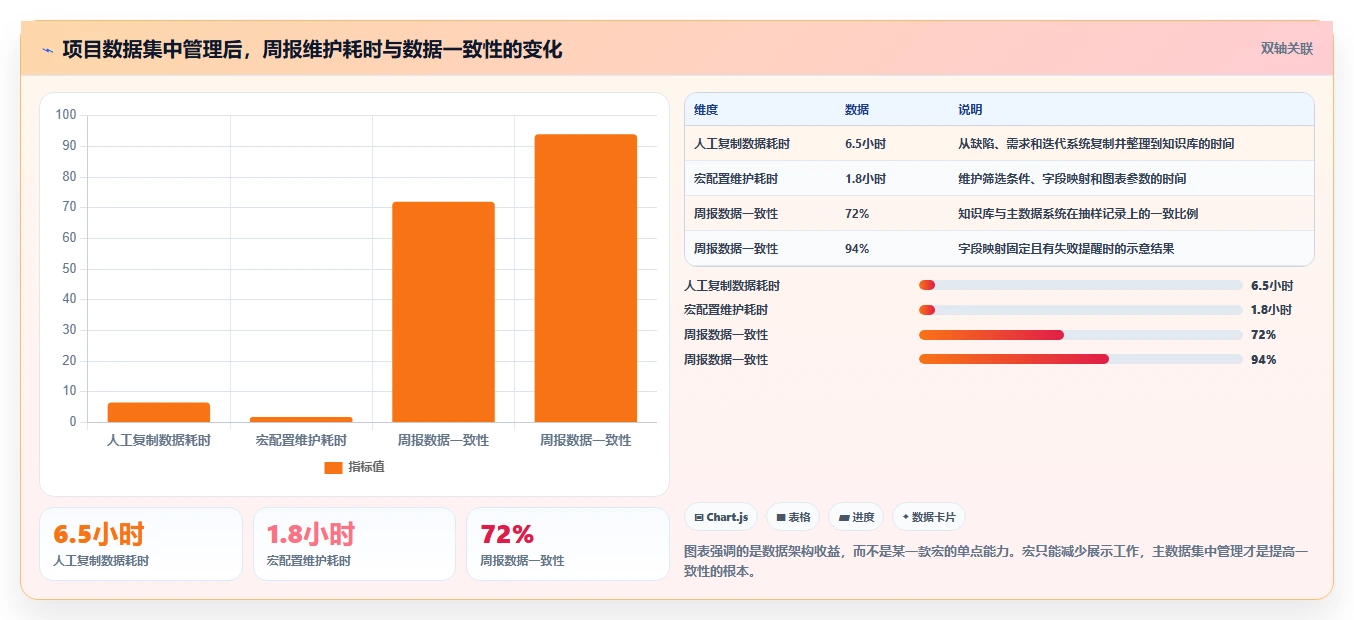Image resolution: width=1354 pixels, height=620 pixels.
Task: Click the 94% table cell
Action: (x=857, y=249)
